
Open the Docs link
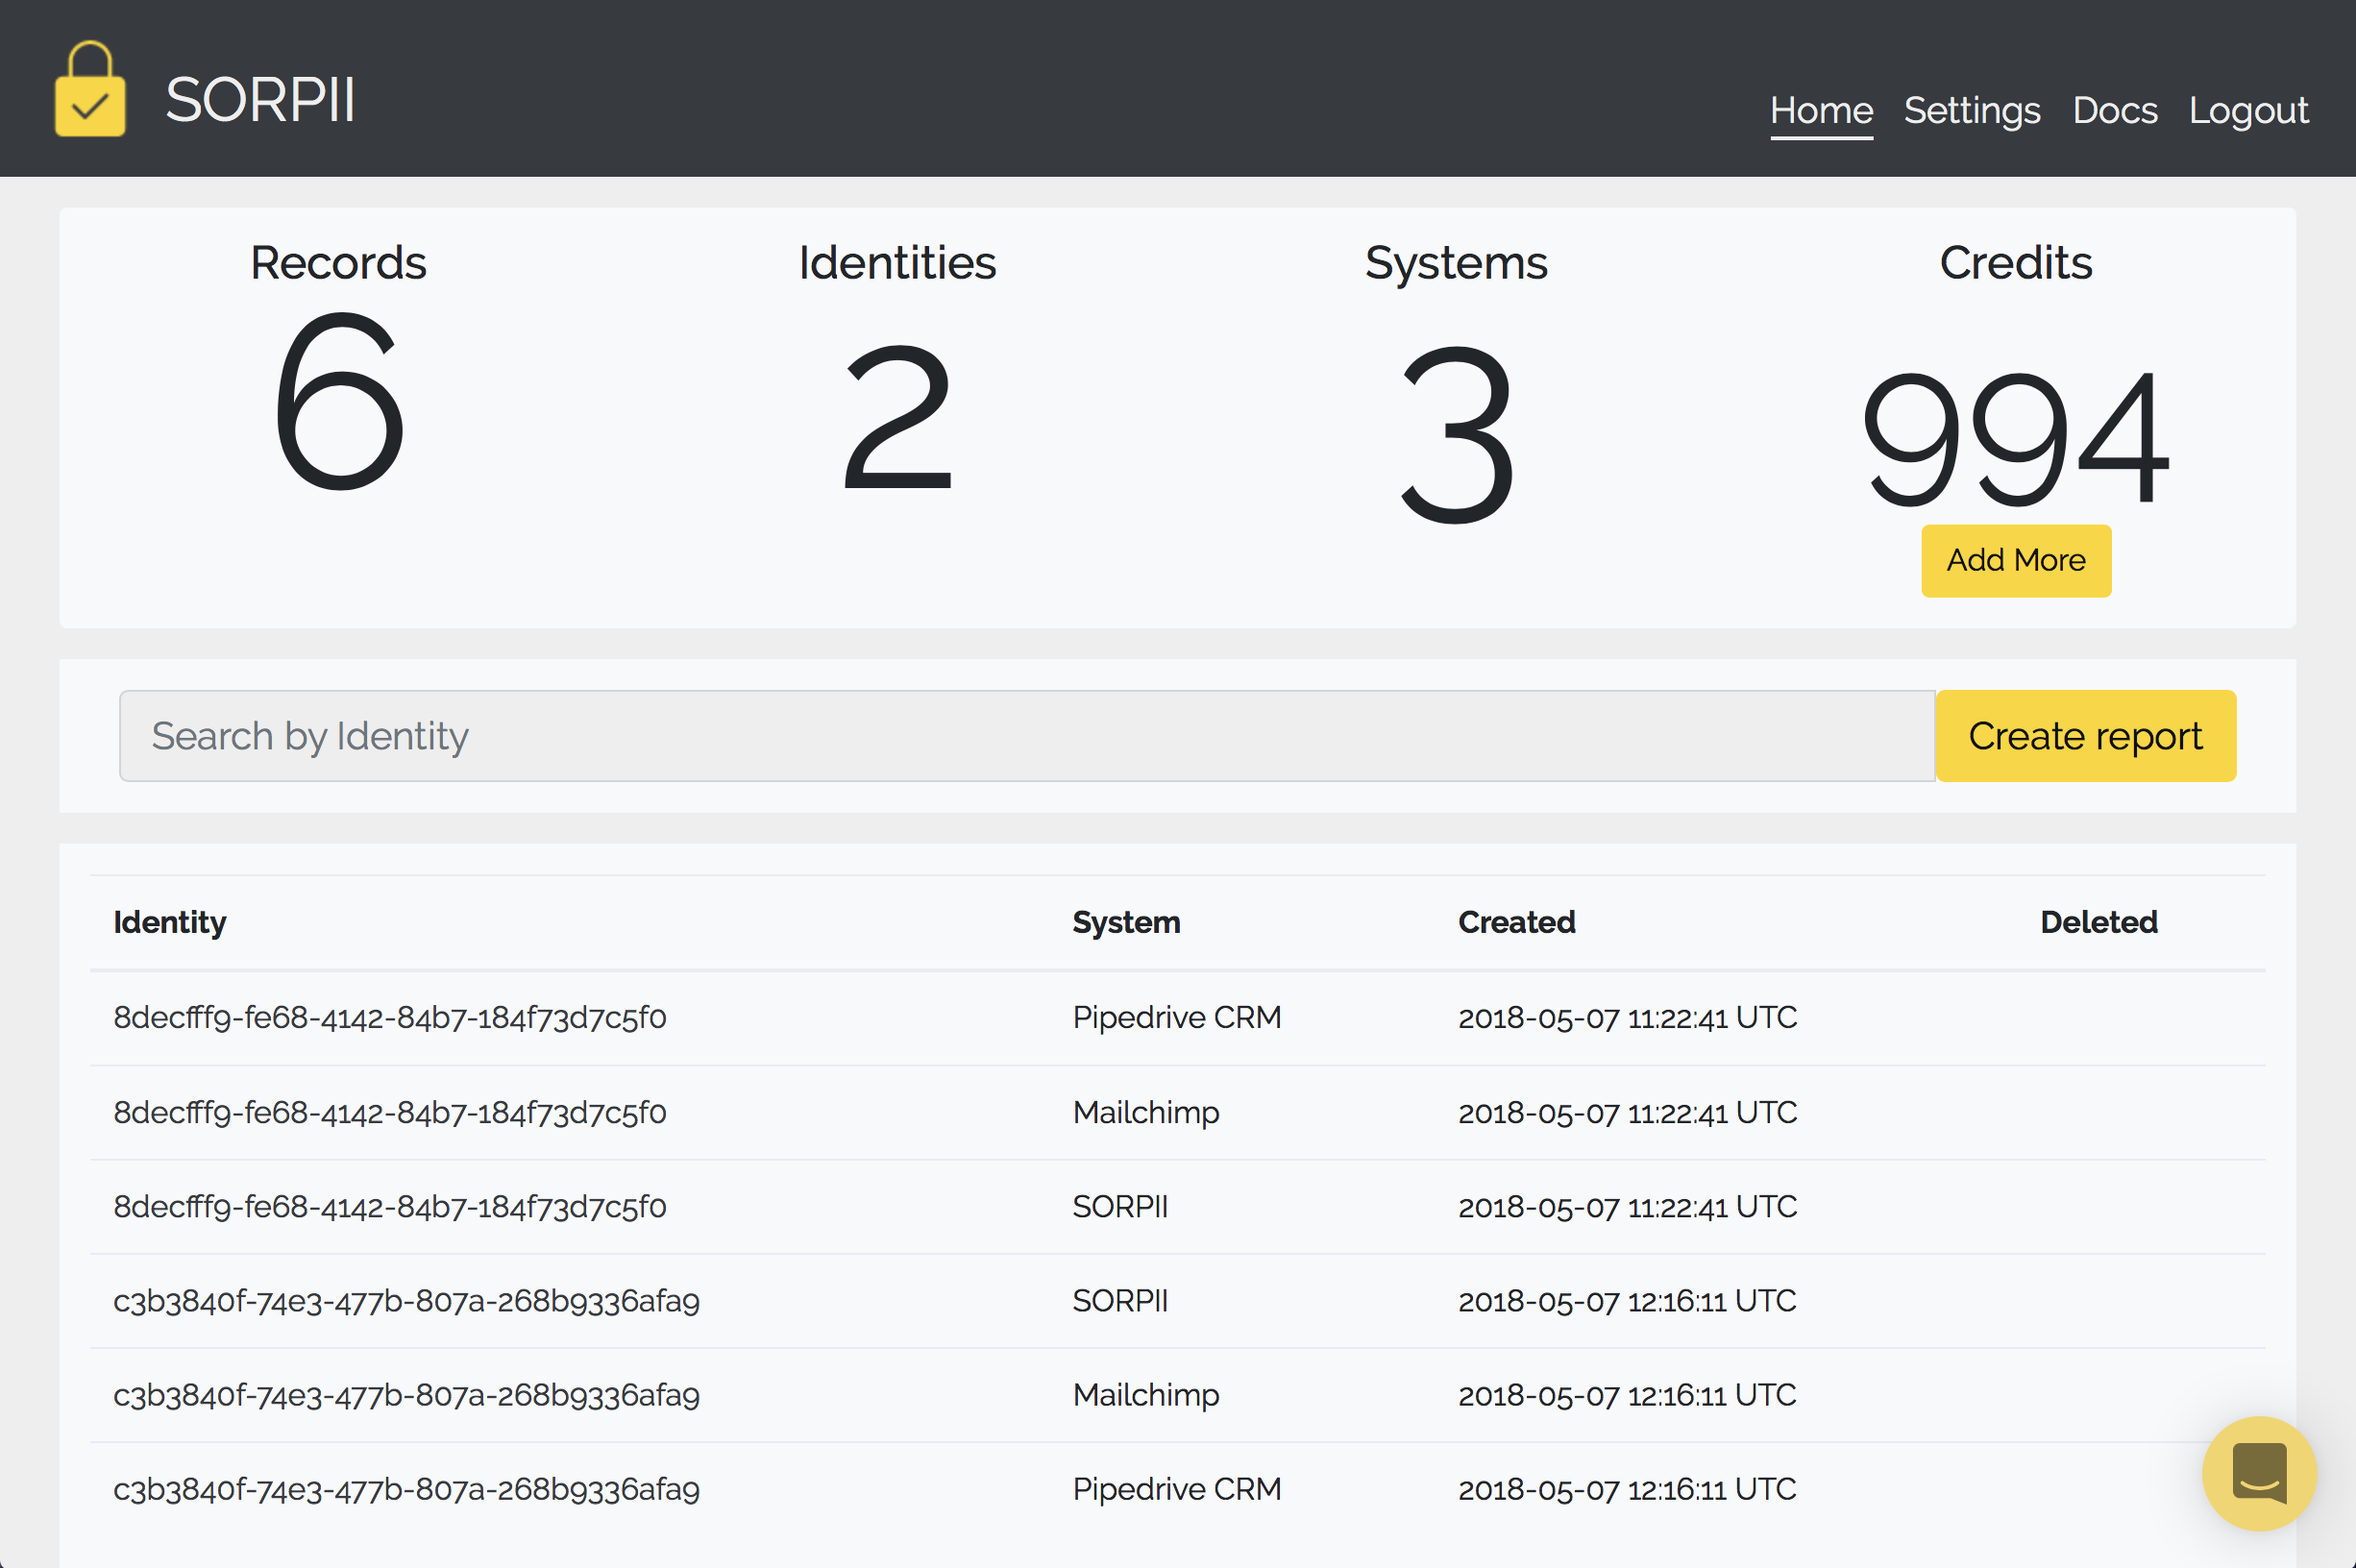tap(2114, 110)
